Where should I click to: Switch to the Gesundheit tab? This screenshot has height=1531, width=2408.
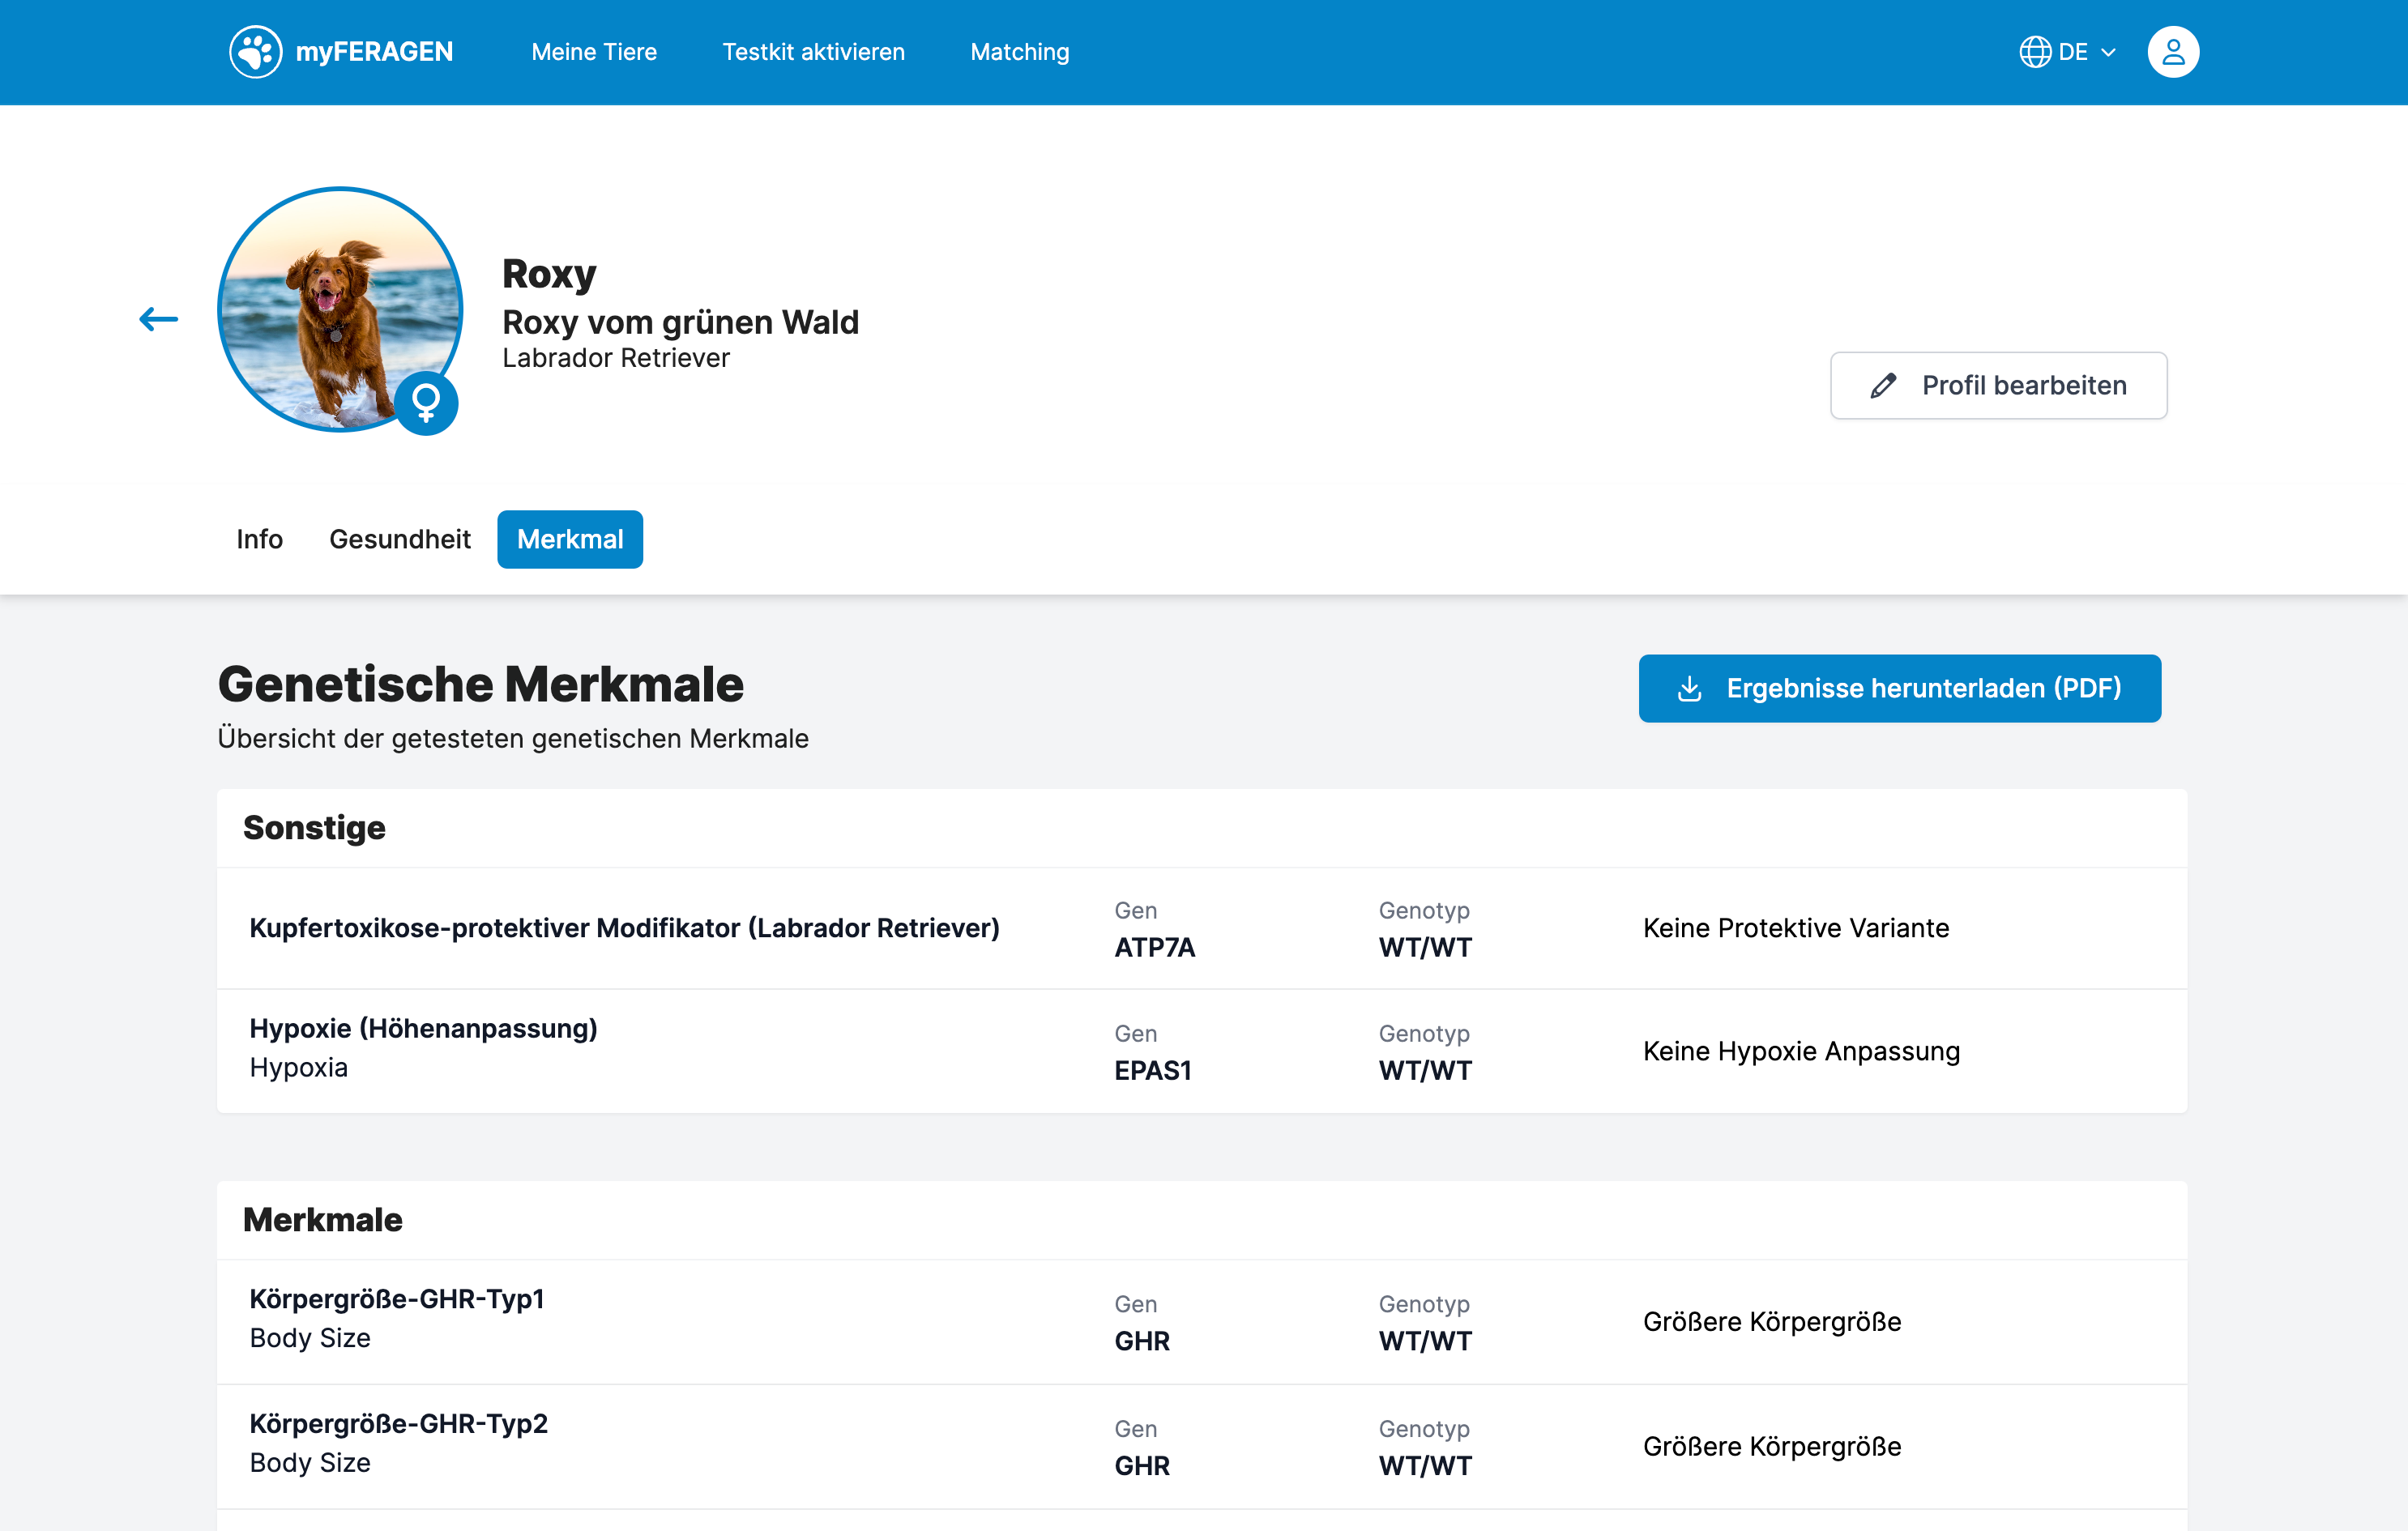click(x=399, y=539)
